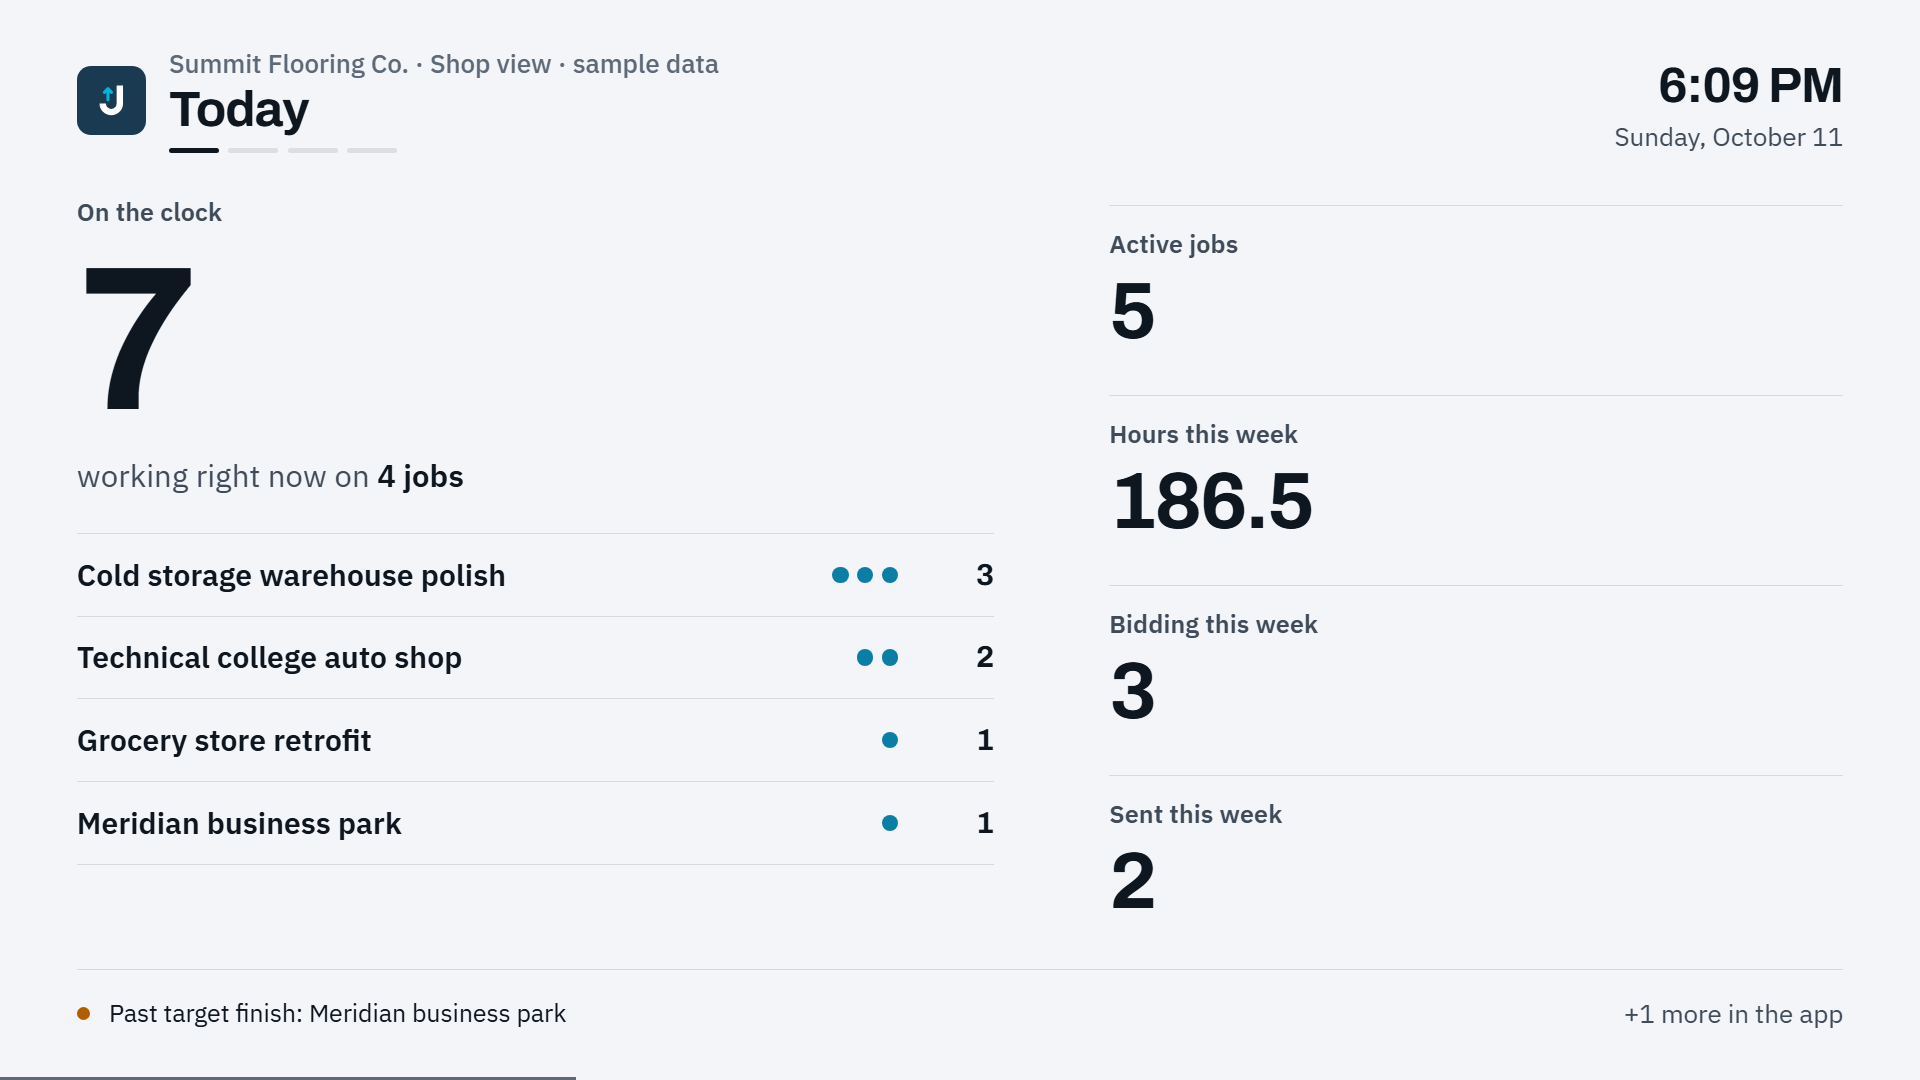Image resolution: width=1920 pixels, height=1080 pixels.
Task: Click the count 2 for Technical college
Action: point(985,657)
